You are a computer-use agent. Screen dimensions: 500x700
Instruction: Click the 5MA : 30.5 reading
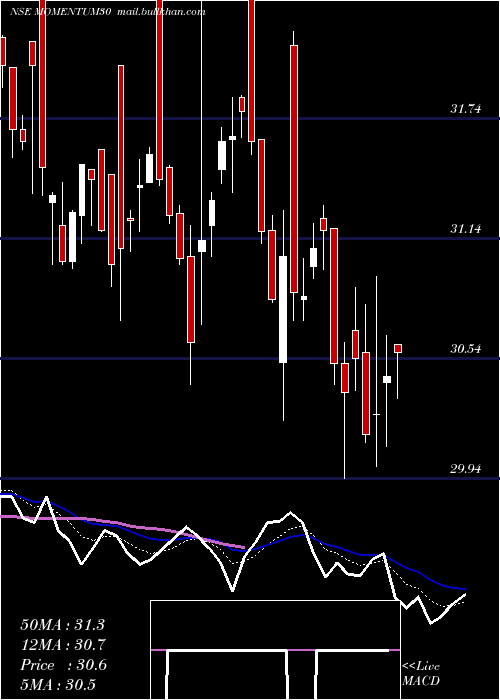[58, 685]
